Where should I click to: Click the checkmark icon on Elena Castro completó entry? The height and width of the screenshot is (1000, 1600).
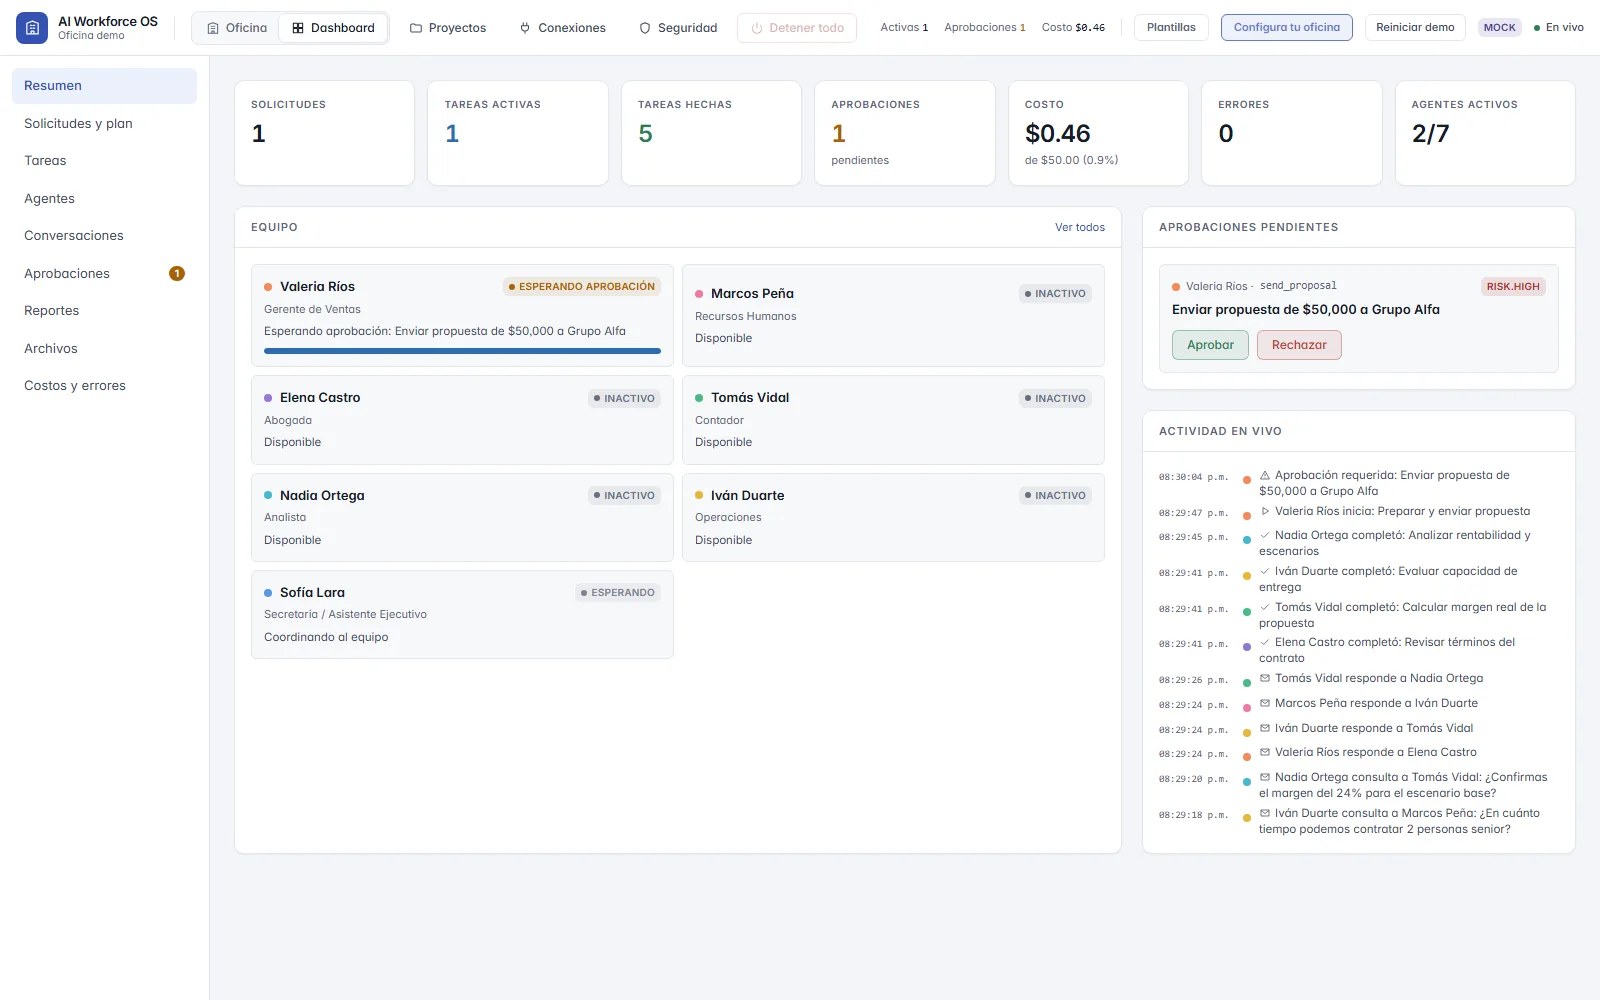coord(1265,642)
